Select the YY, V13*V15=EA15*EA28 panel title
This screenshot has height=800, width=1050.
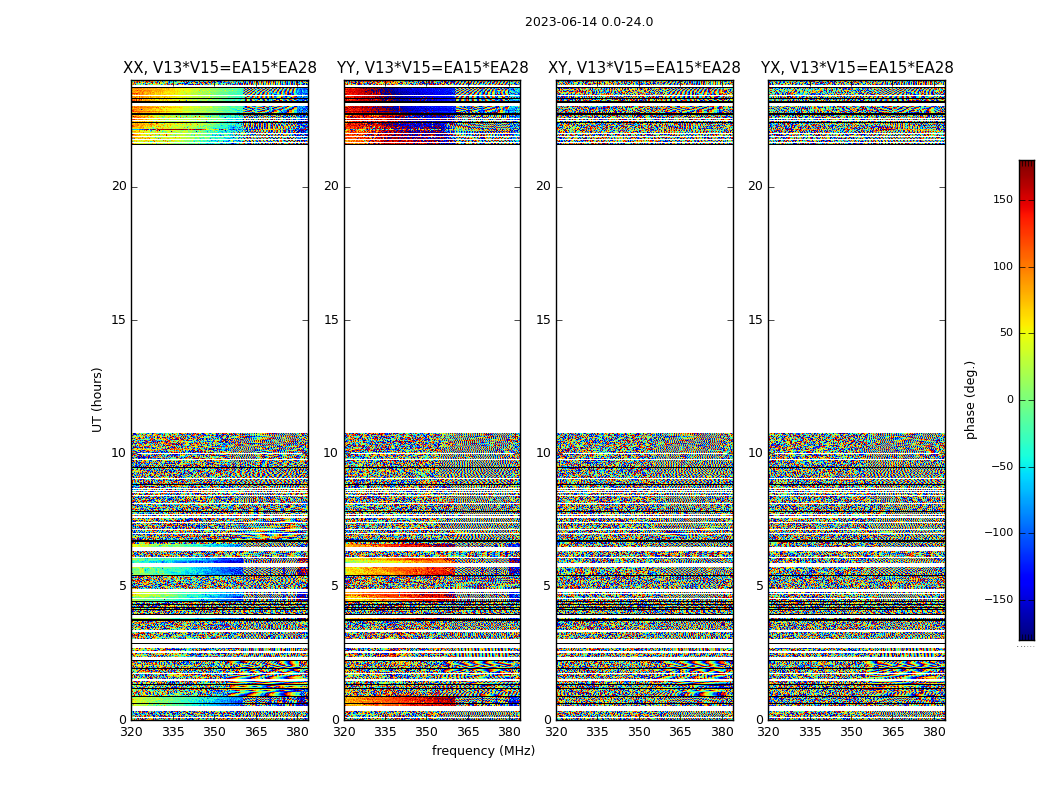(433, 68)
